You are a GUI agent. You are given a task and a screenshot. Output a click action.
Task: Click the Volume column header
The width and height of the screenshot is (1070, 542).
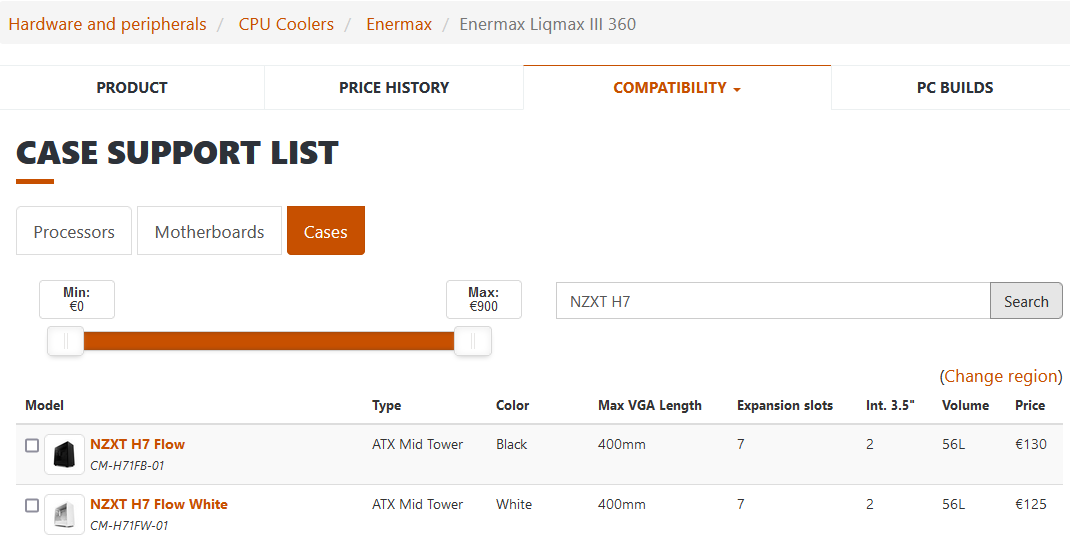[x=966, y=405]
